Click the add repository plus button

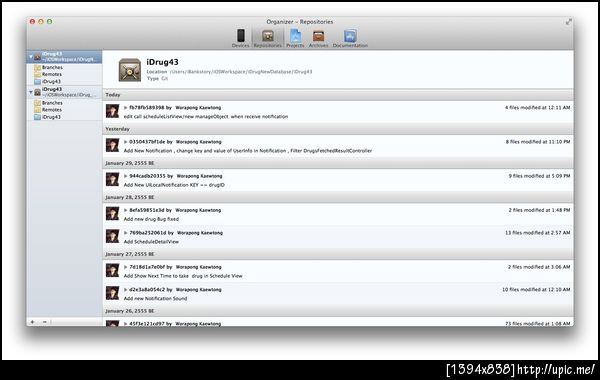pos(33,322)
